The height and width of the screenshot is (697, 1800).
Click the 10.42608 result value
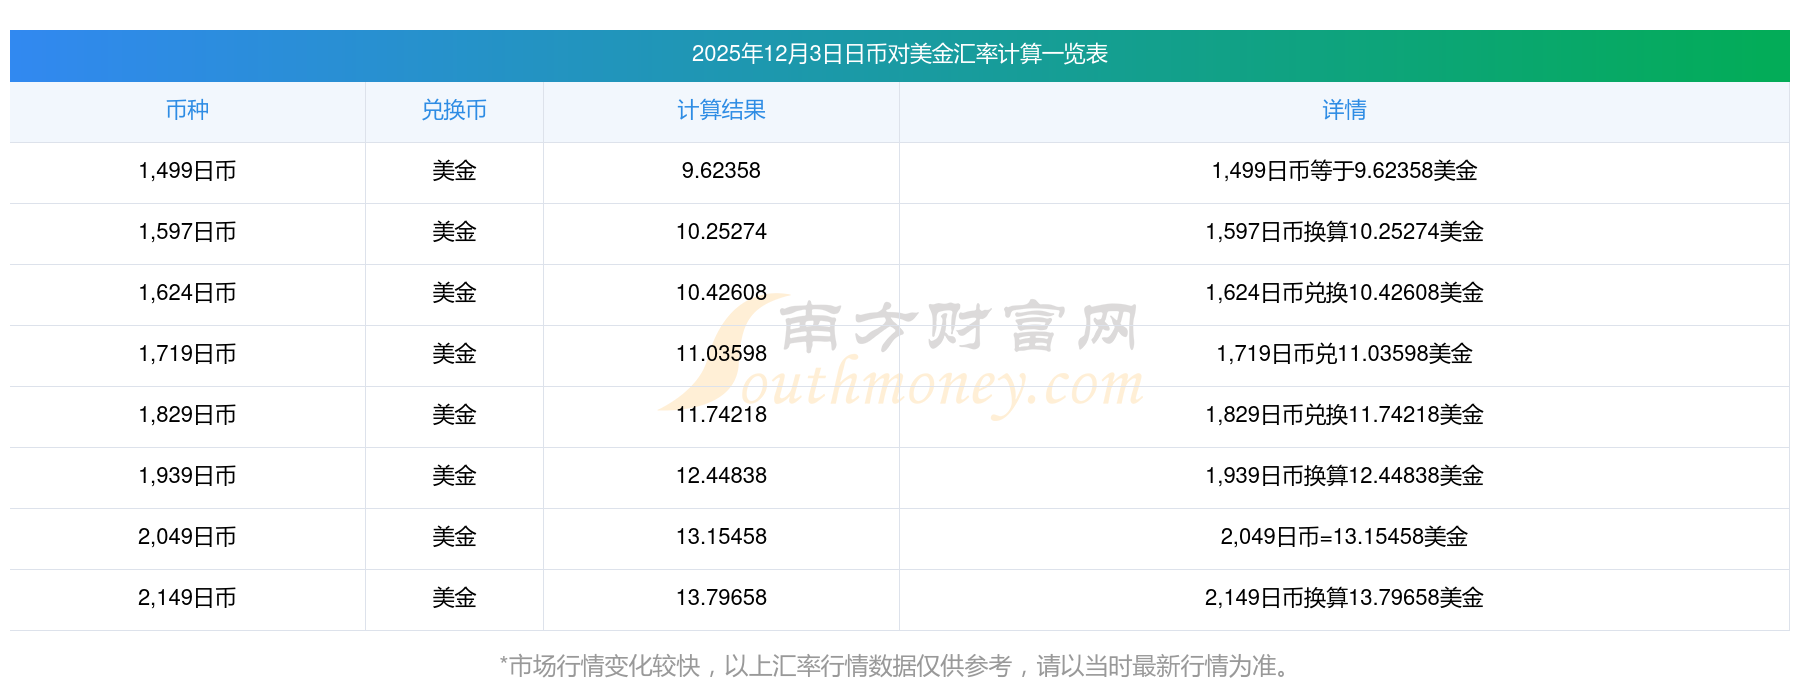click(x=721, y=293)
